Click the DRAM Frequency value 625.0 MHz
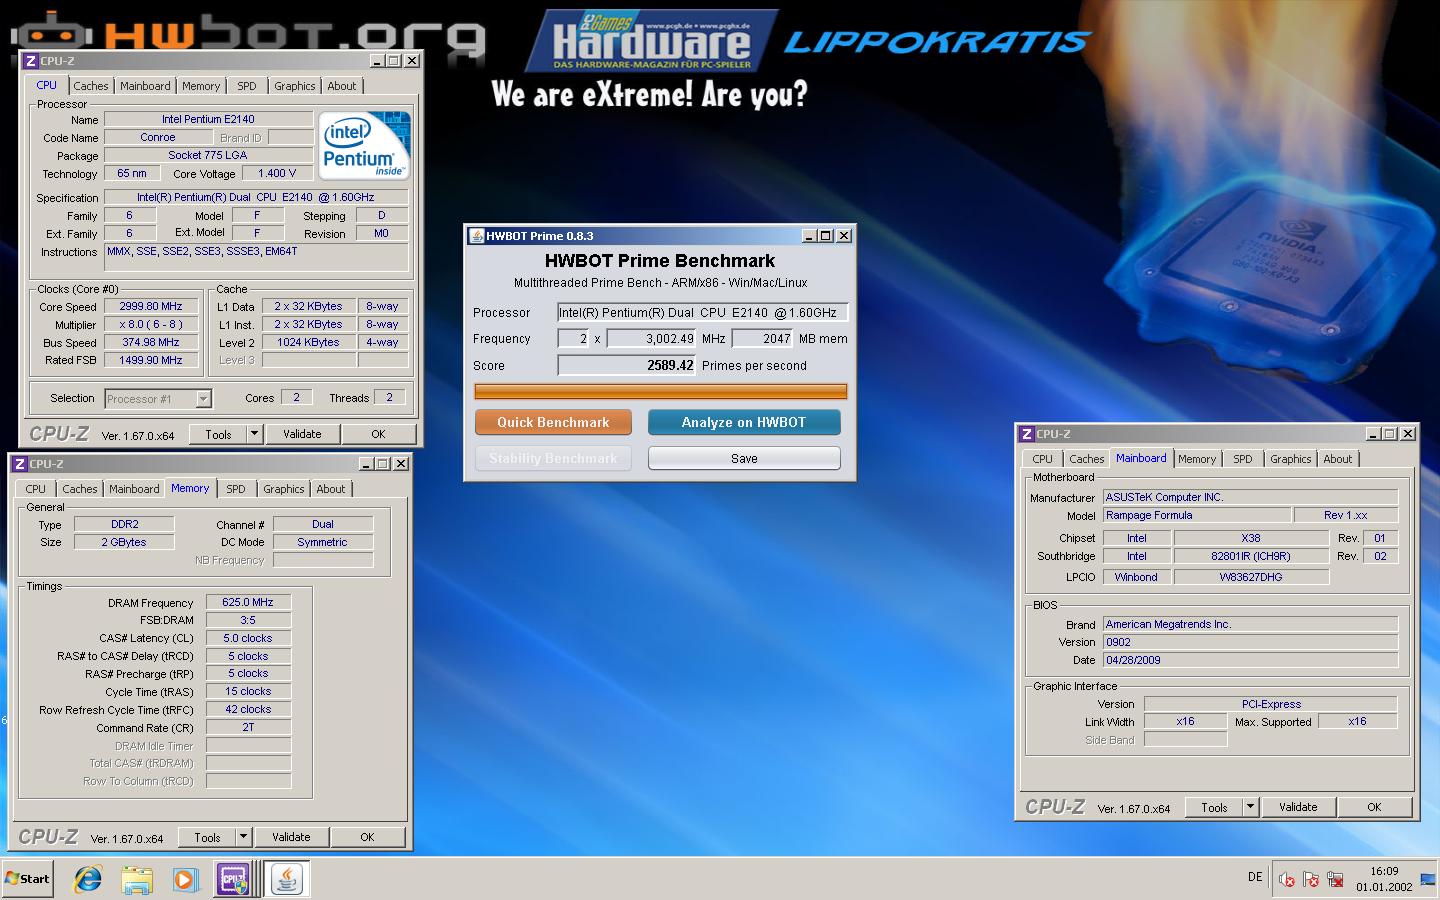The image size is (1440, 900). click(x=248, y=602)
